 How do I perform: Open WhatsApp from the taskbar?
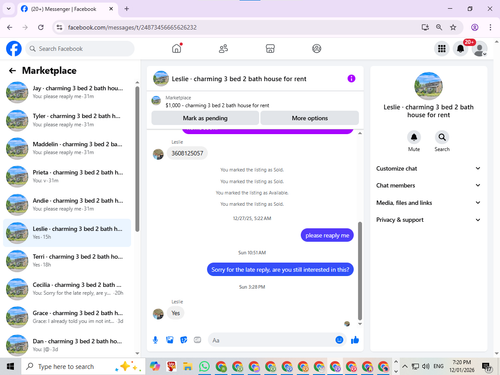[204, 367]
